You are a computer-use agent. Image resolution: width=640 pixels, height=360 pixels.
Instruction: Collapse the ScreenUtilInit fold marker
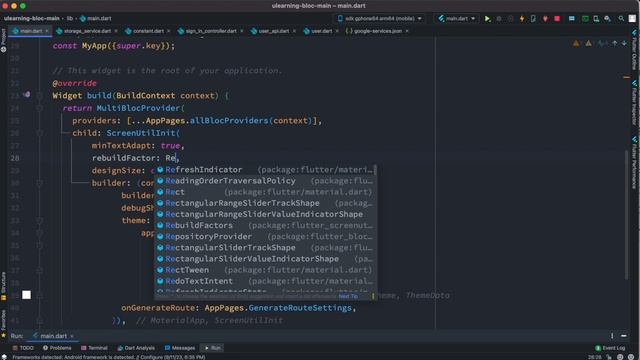39,133
